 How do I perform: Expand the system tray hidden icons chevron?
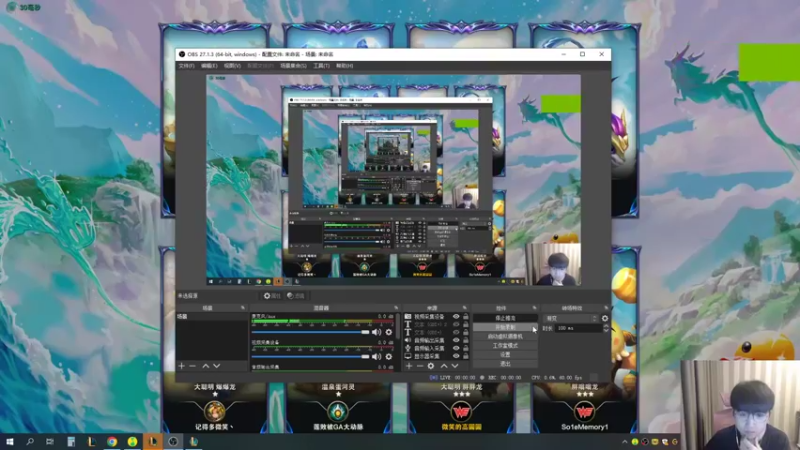tap(624, 442)
